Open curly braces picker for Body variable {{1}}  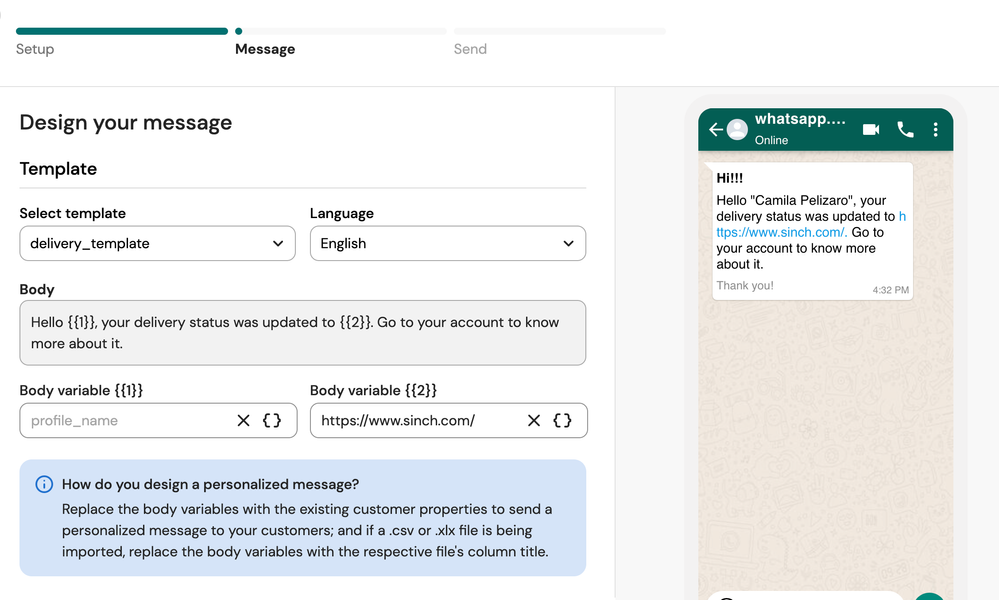coord(272,421)
